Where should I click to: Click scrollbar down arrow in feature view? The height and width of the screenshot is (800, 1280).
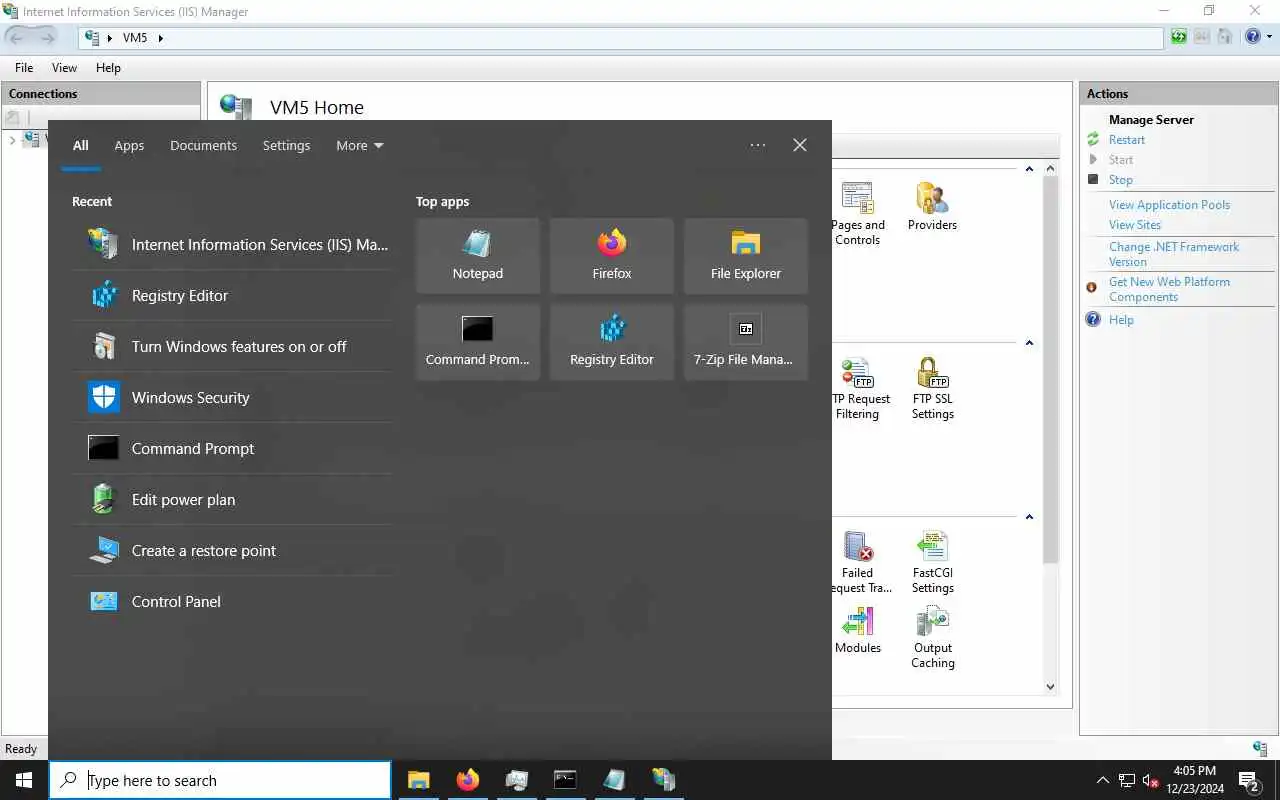click(1050, 687)
